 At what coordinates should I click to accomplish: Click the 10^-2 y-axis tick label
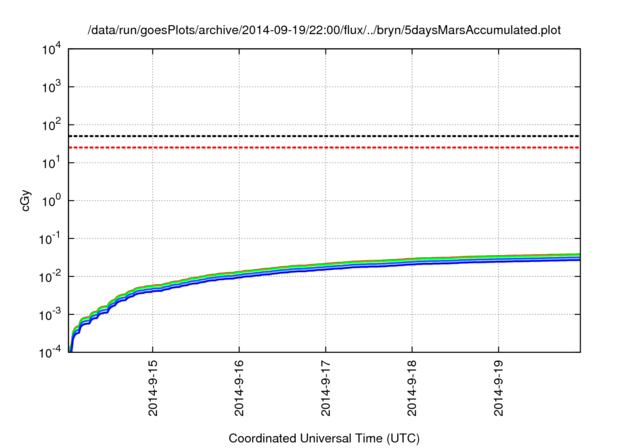(x=50, y=277)
